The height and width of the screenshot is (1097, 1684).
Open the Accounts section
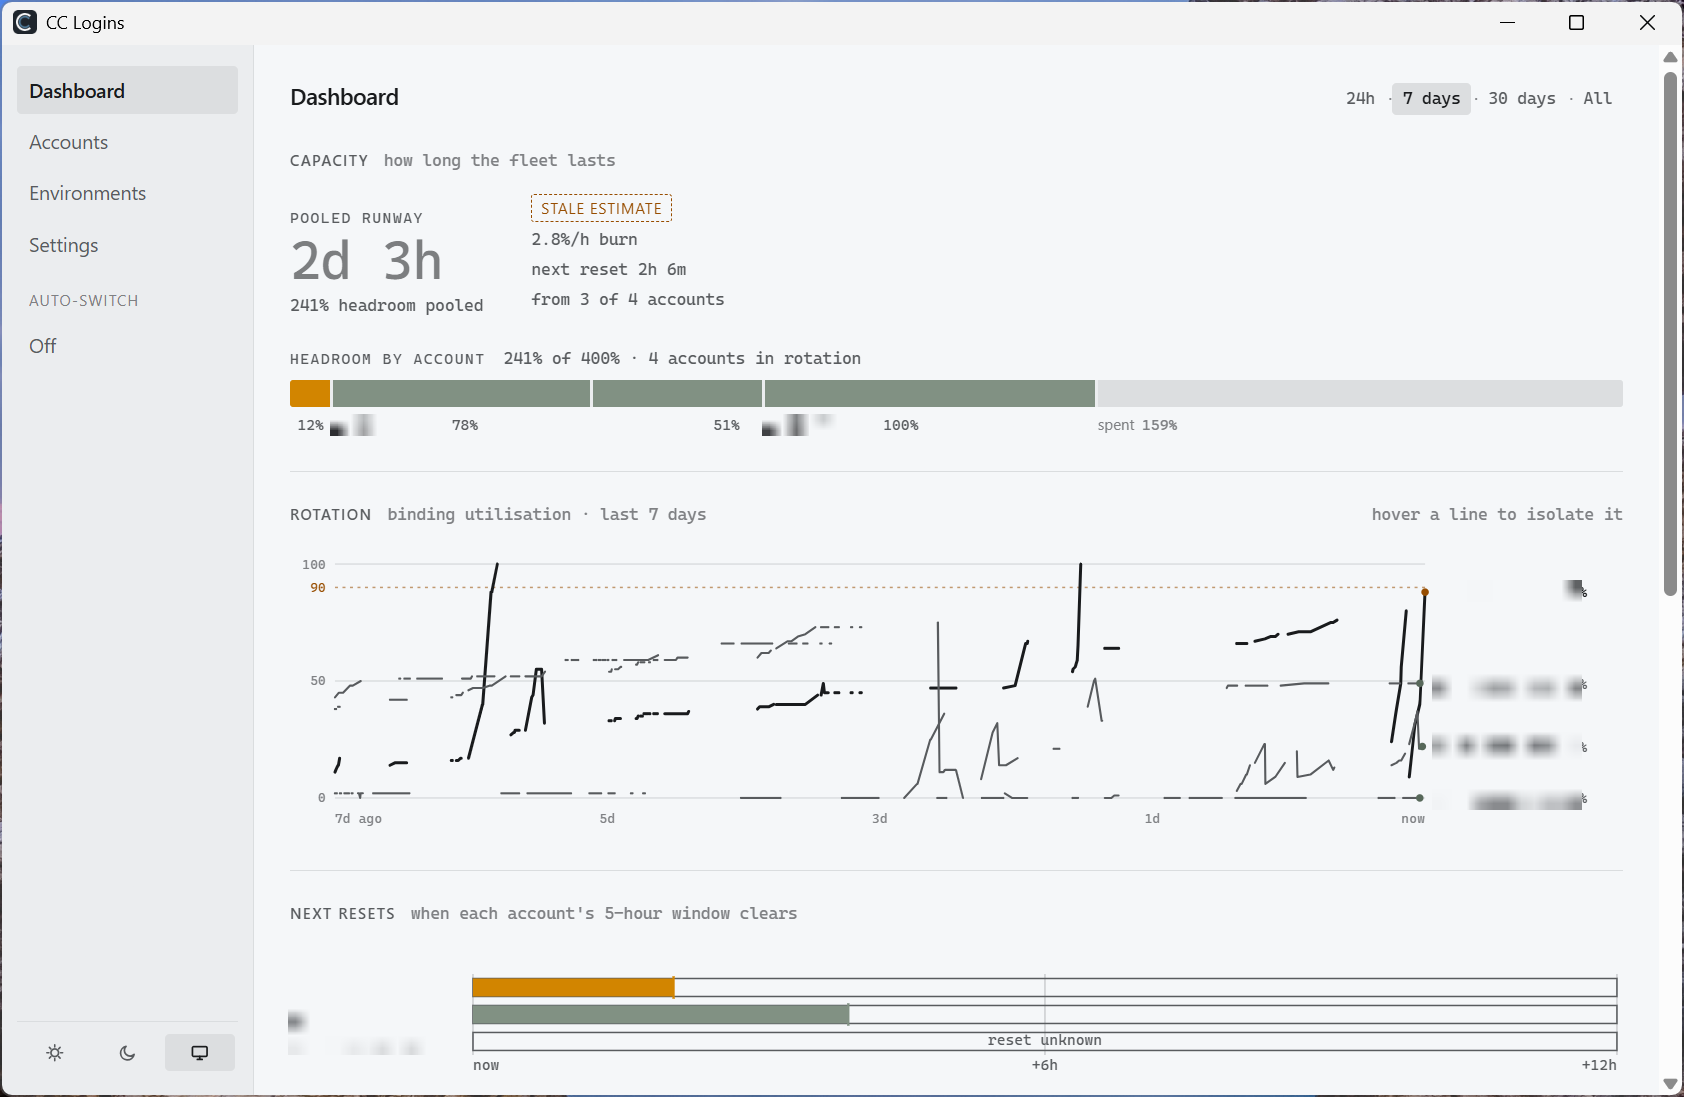point(127,142)
